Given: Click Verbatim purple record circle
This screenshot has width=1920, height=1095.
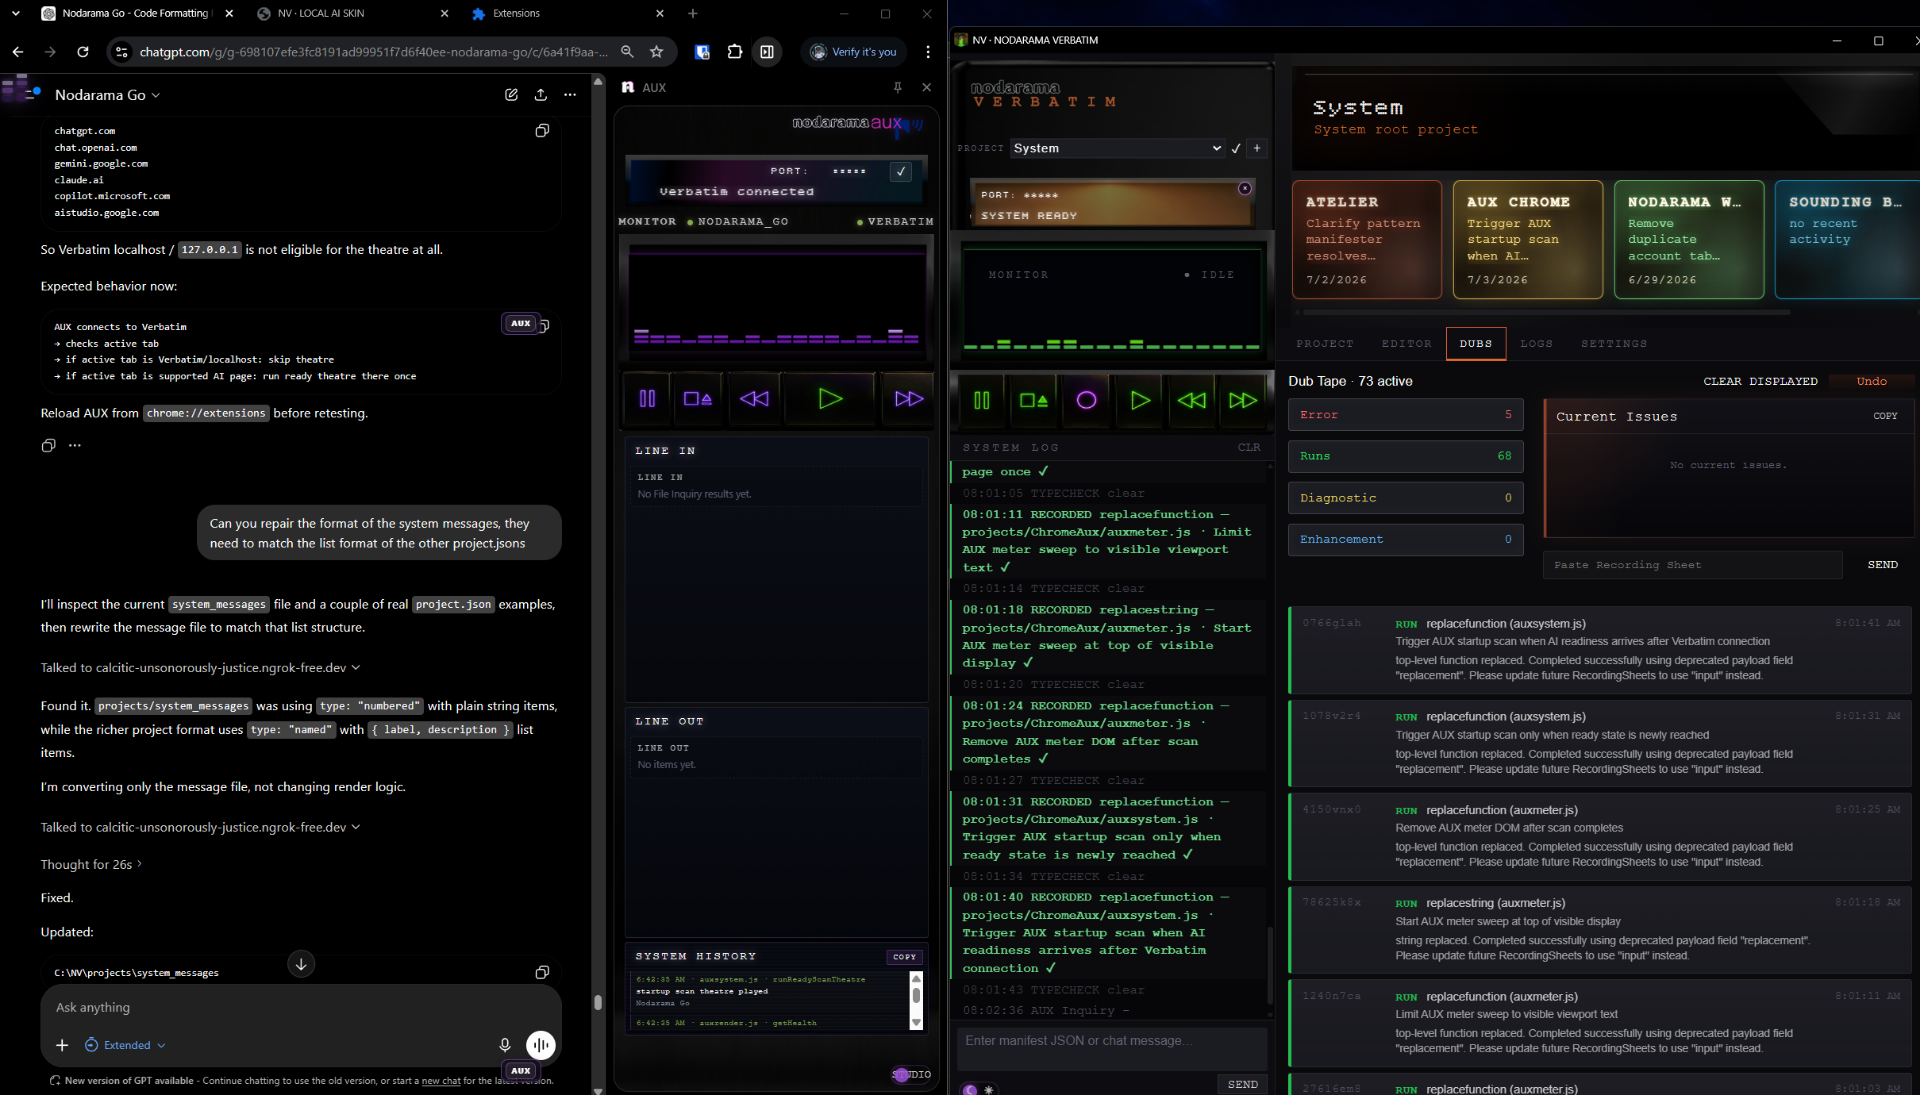Looking at the screenshot, I should click(x=1086, y=400).
